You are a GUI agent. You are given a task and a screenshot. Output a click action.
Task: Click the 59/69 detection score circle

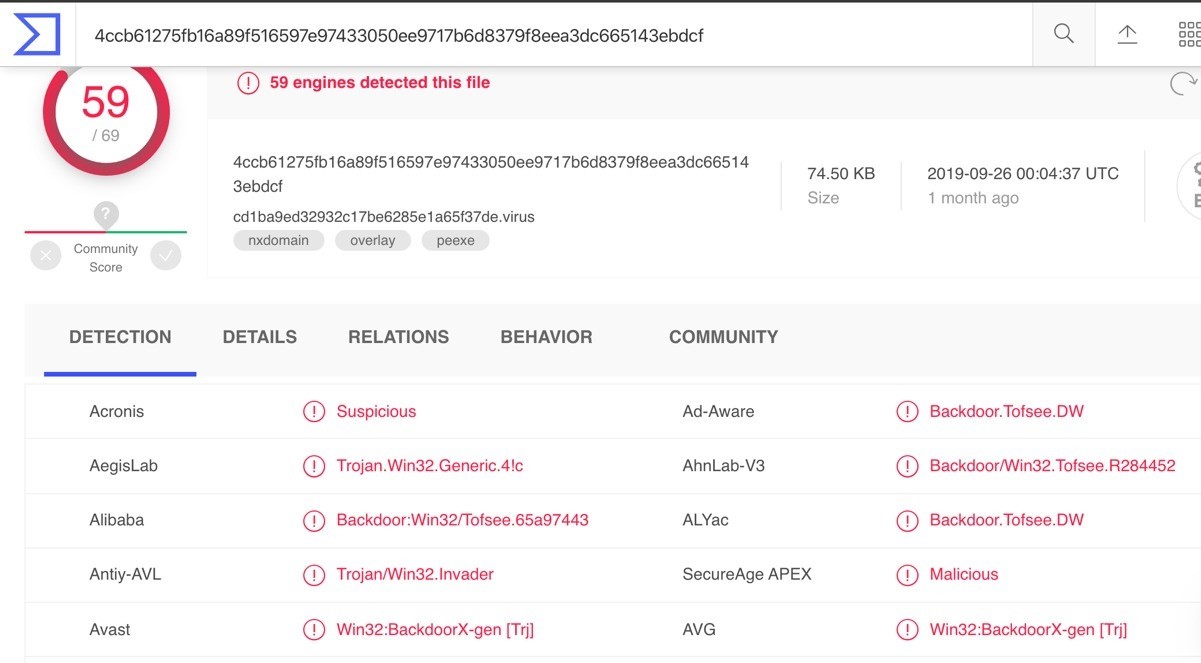point(106,113)
